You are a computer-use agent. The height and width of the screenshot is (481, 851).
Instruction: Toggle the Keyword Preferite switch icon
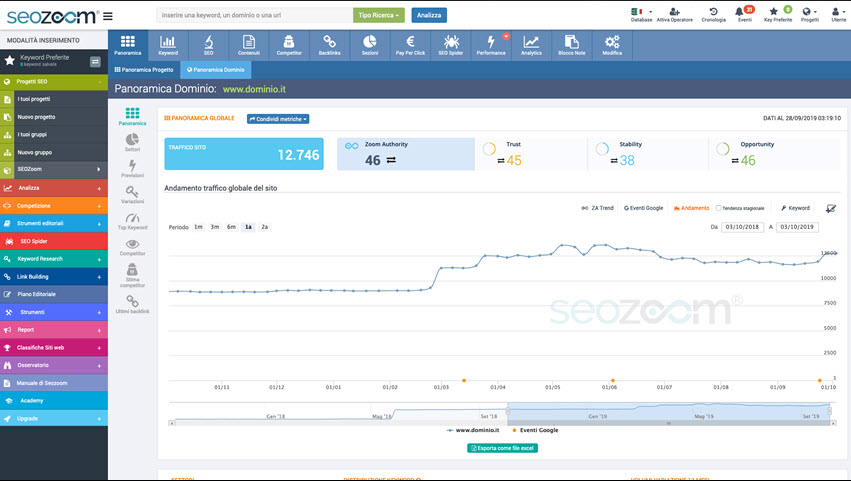[96, 62]
